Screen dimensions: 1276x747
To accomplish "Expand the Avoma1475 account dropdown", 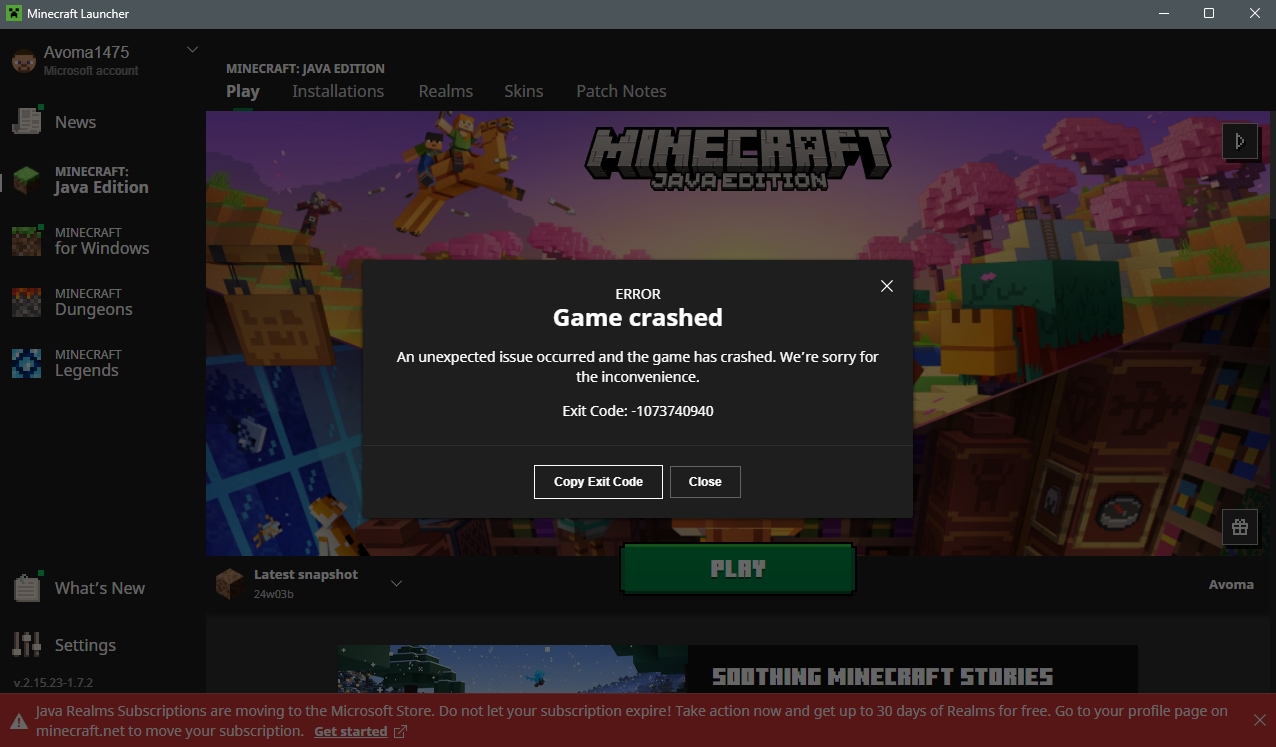I will (x=193, y=50).
